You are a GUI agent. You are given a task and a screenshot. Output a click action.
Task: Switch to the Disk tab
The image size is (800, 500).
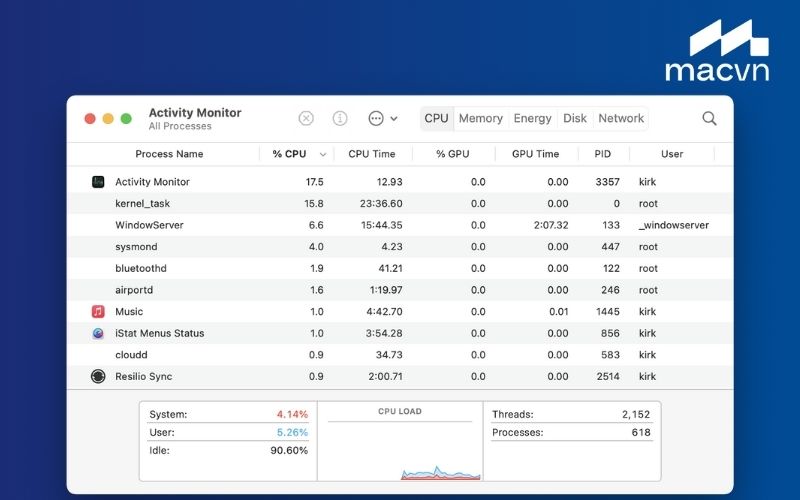(575, 118)
